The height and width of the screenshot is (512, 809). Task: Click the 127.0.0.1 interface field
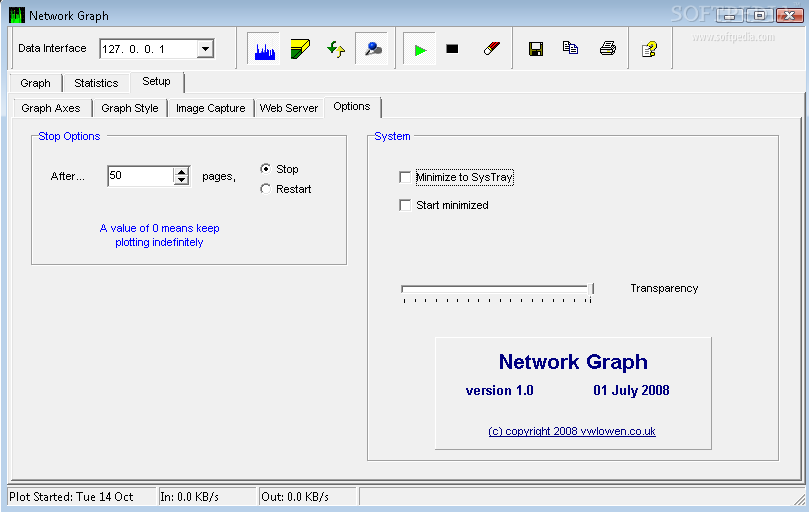coord(148,49)
